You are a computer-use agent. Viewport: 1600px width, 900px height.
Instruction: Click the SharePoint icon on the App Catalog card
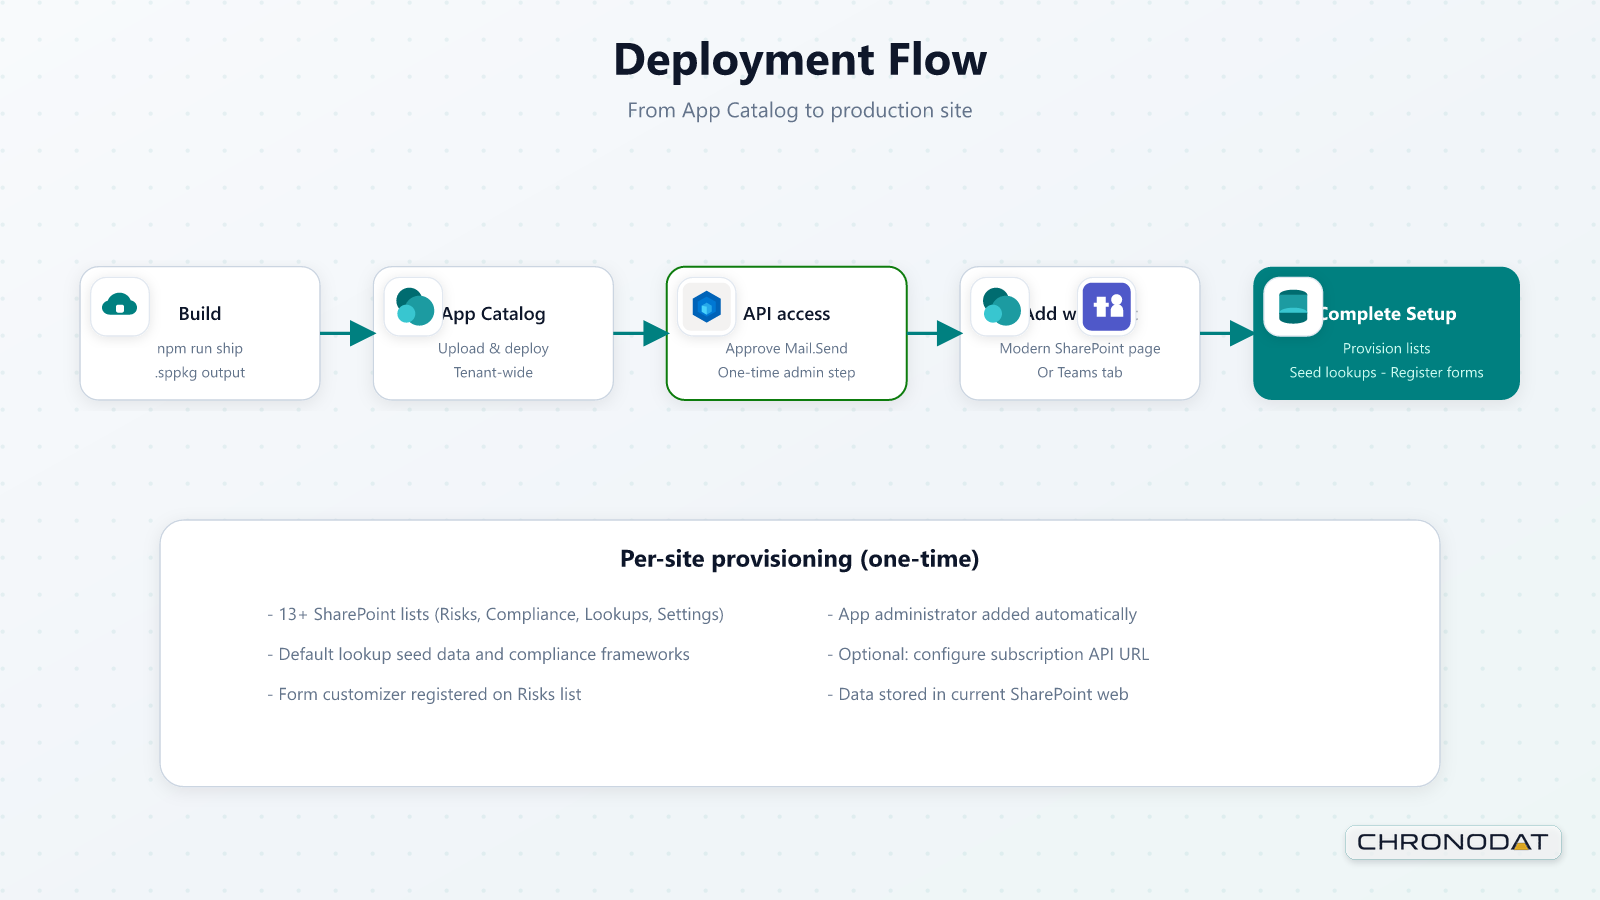coord(414,306)
